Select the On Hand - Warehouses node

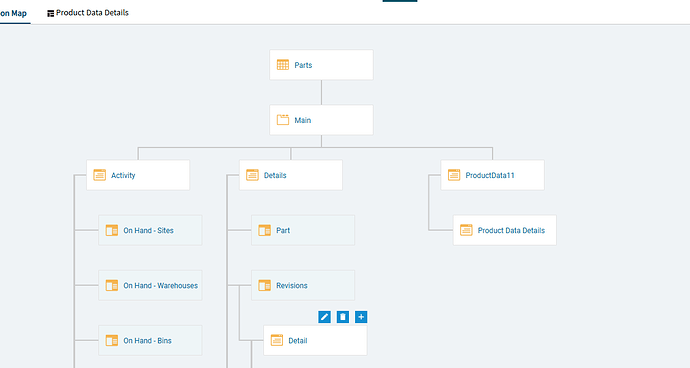(150, 285)
